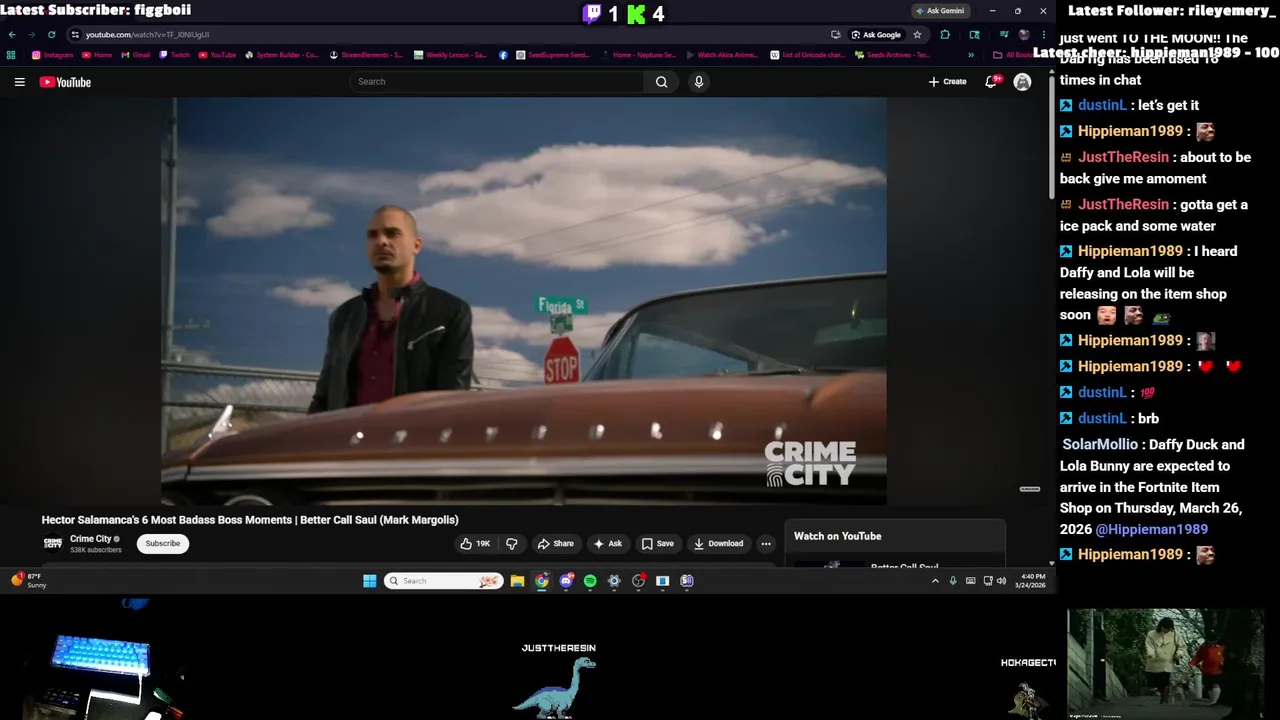Open the YouTube hamburger guide menu
Viewport: 1280px width, 720px height.
(x=19, y=82)
